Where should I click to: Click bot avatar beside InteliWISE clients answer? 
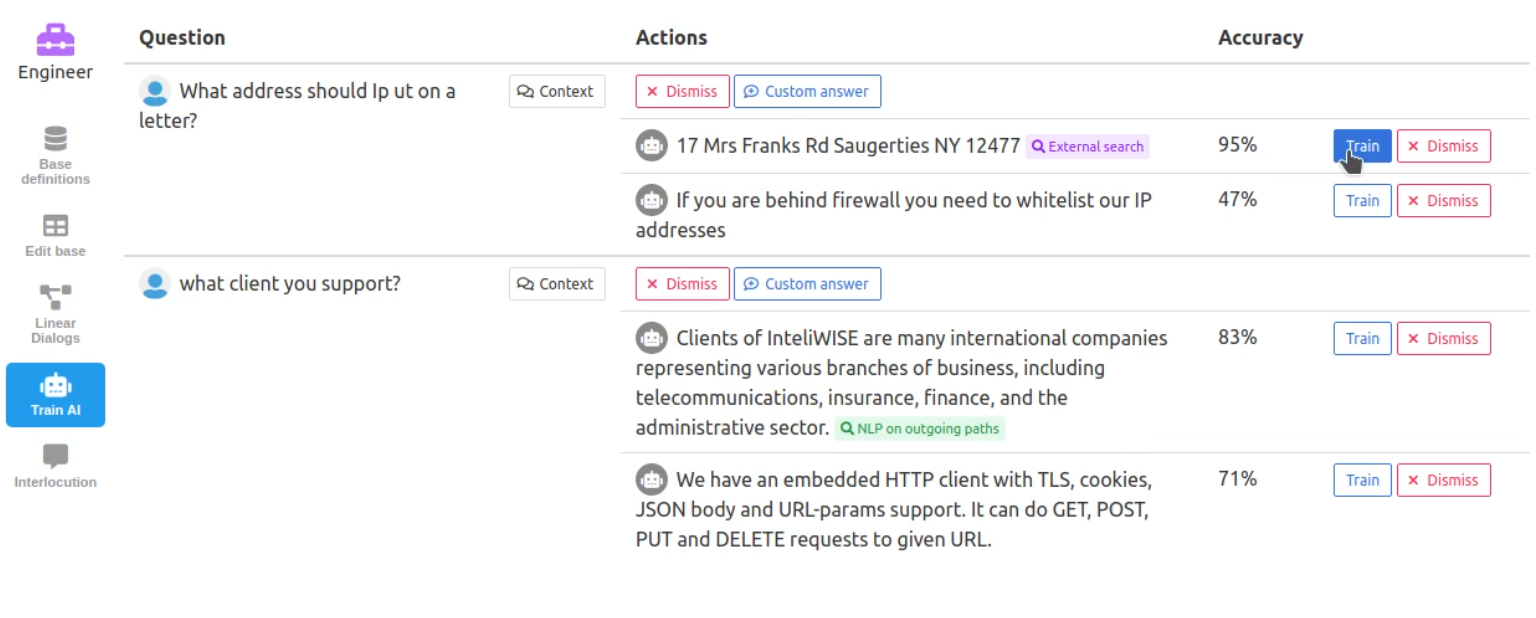click(652, 338)
